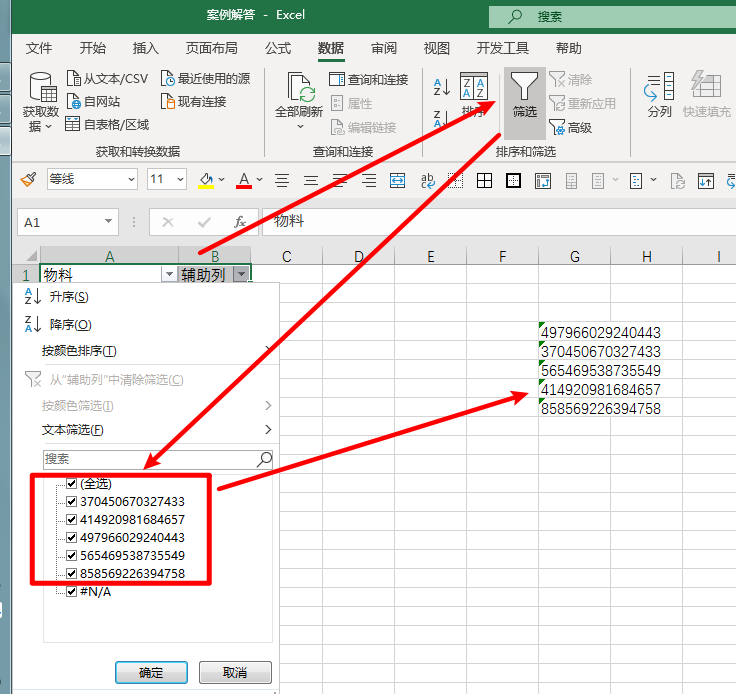Uncheck the 858569226394758 checkbox
736x694 pixels.
[71, 573]
